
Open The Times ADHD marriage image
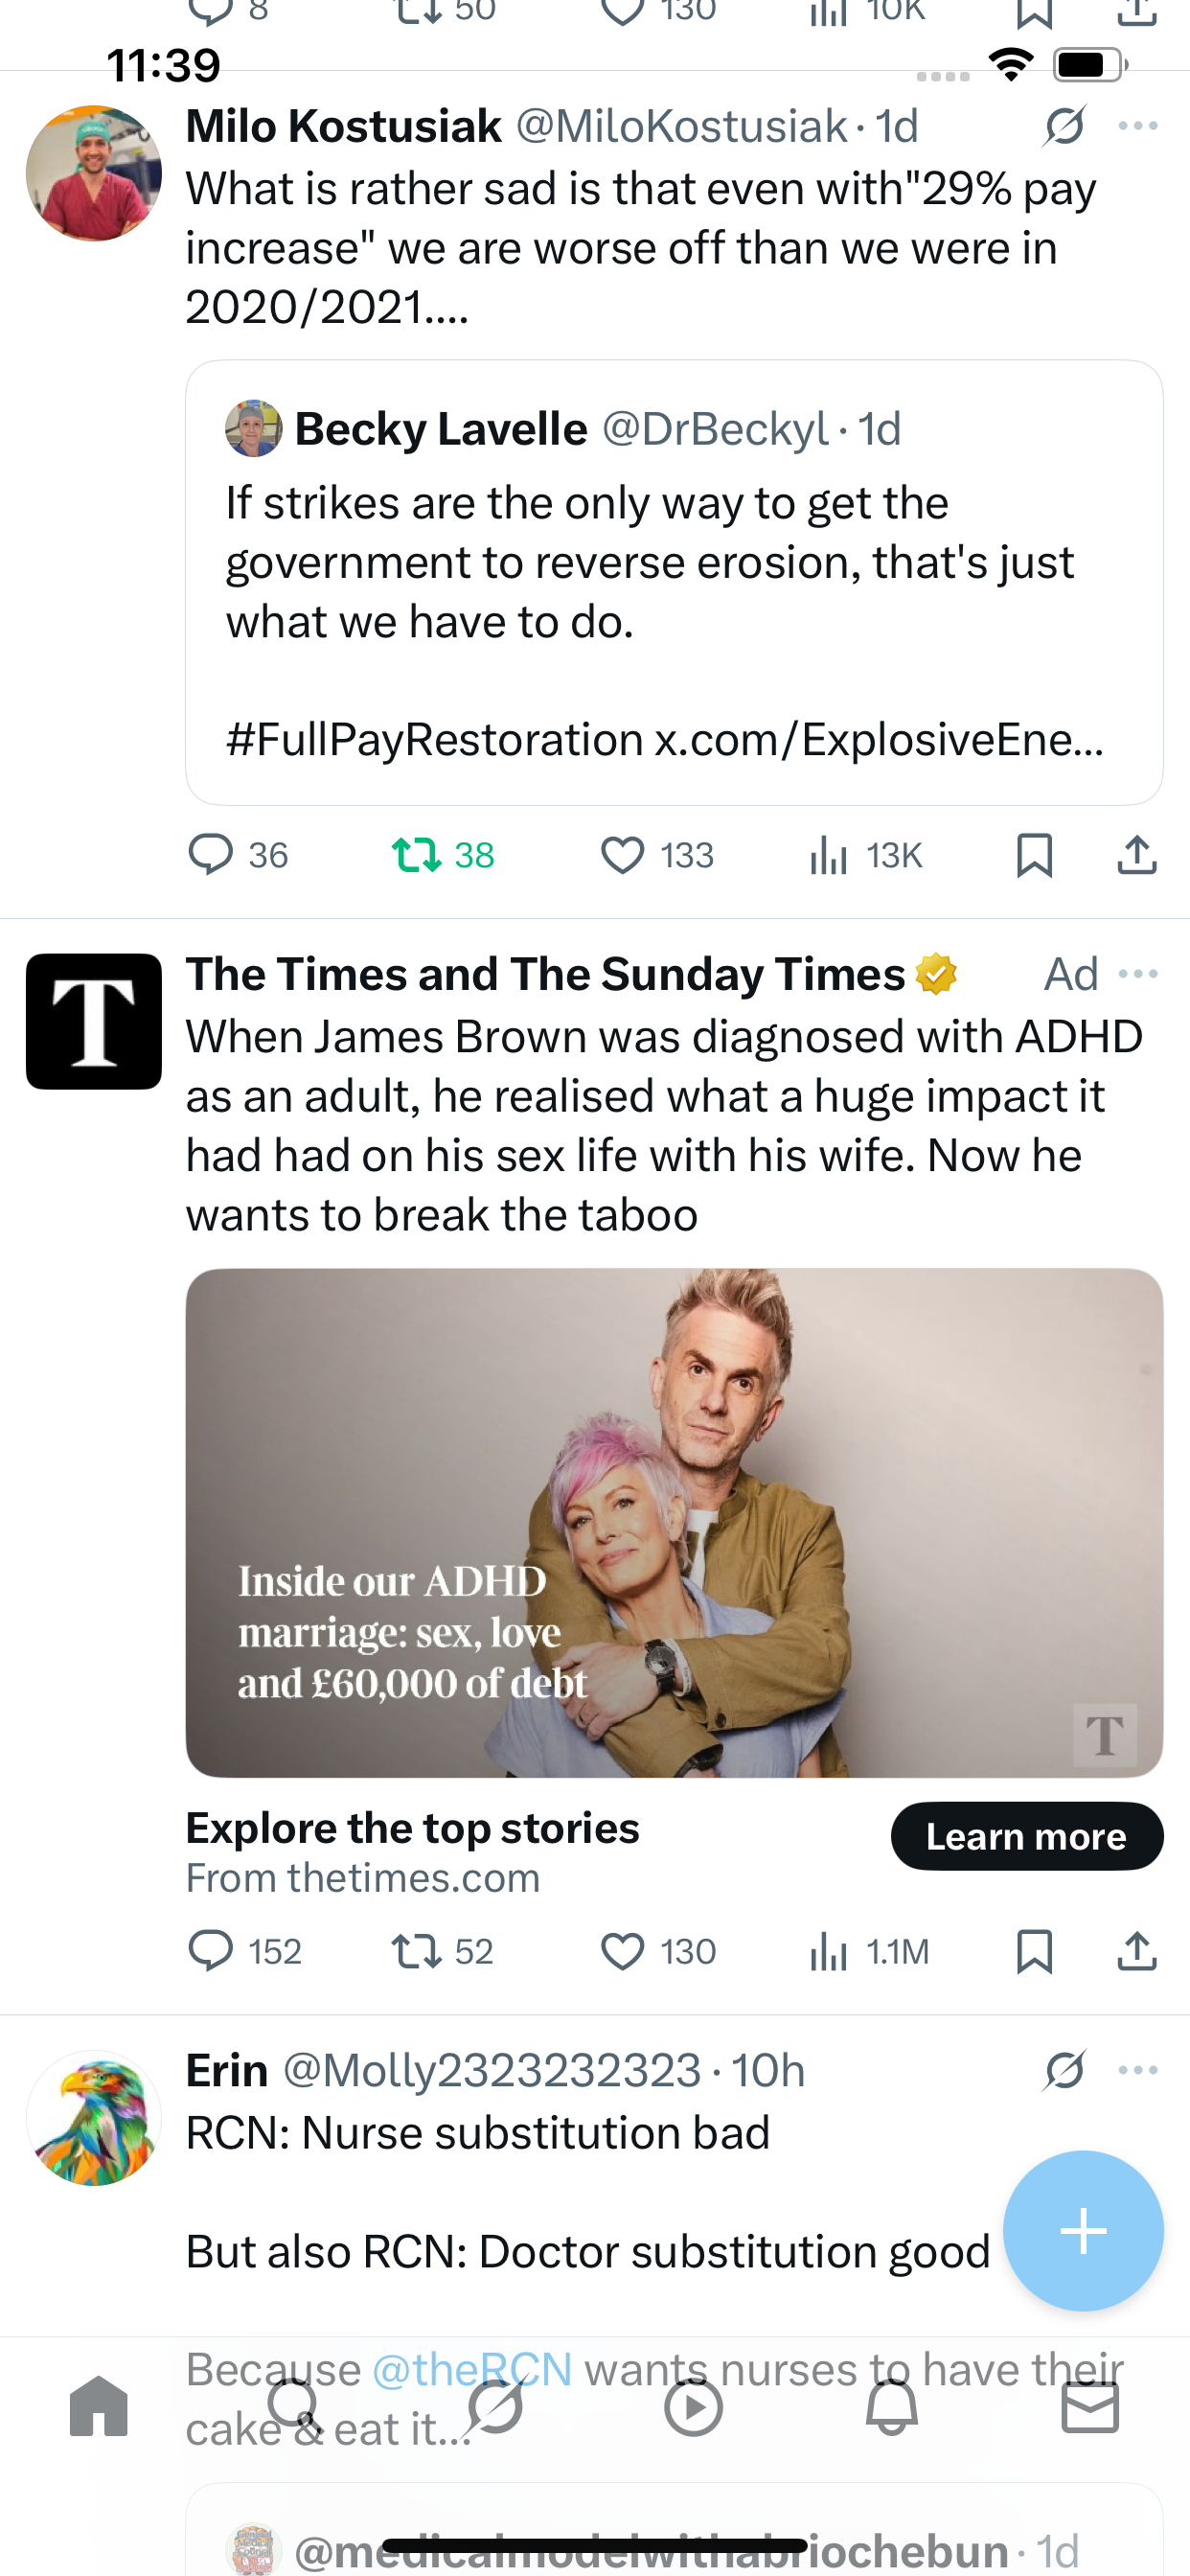click(x=674, y=1522)
